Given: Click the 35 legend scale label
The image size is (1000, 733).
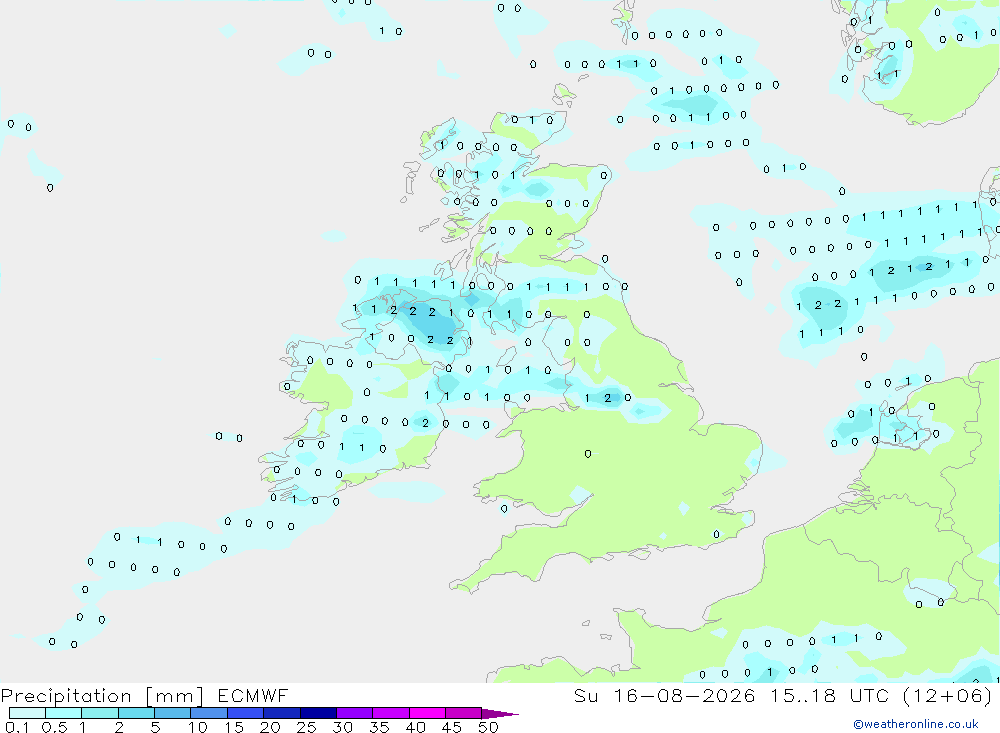Looking at the screenshot, I should tap(379, 727).
